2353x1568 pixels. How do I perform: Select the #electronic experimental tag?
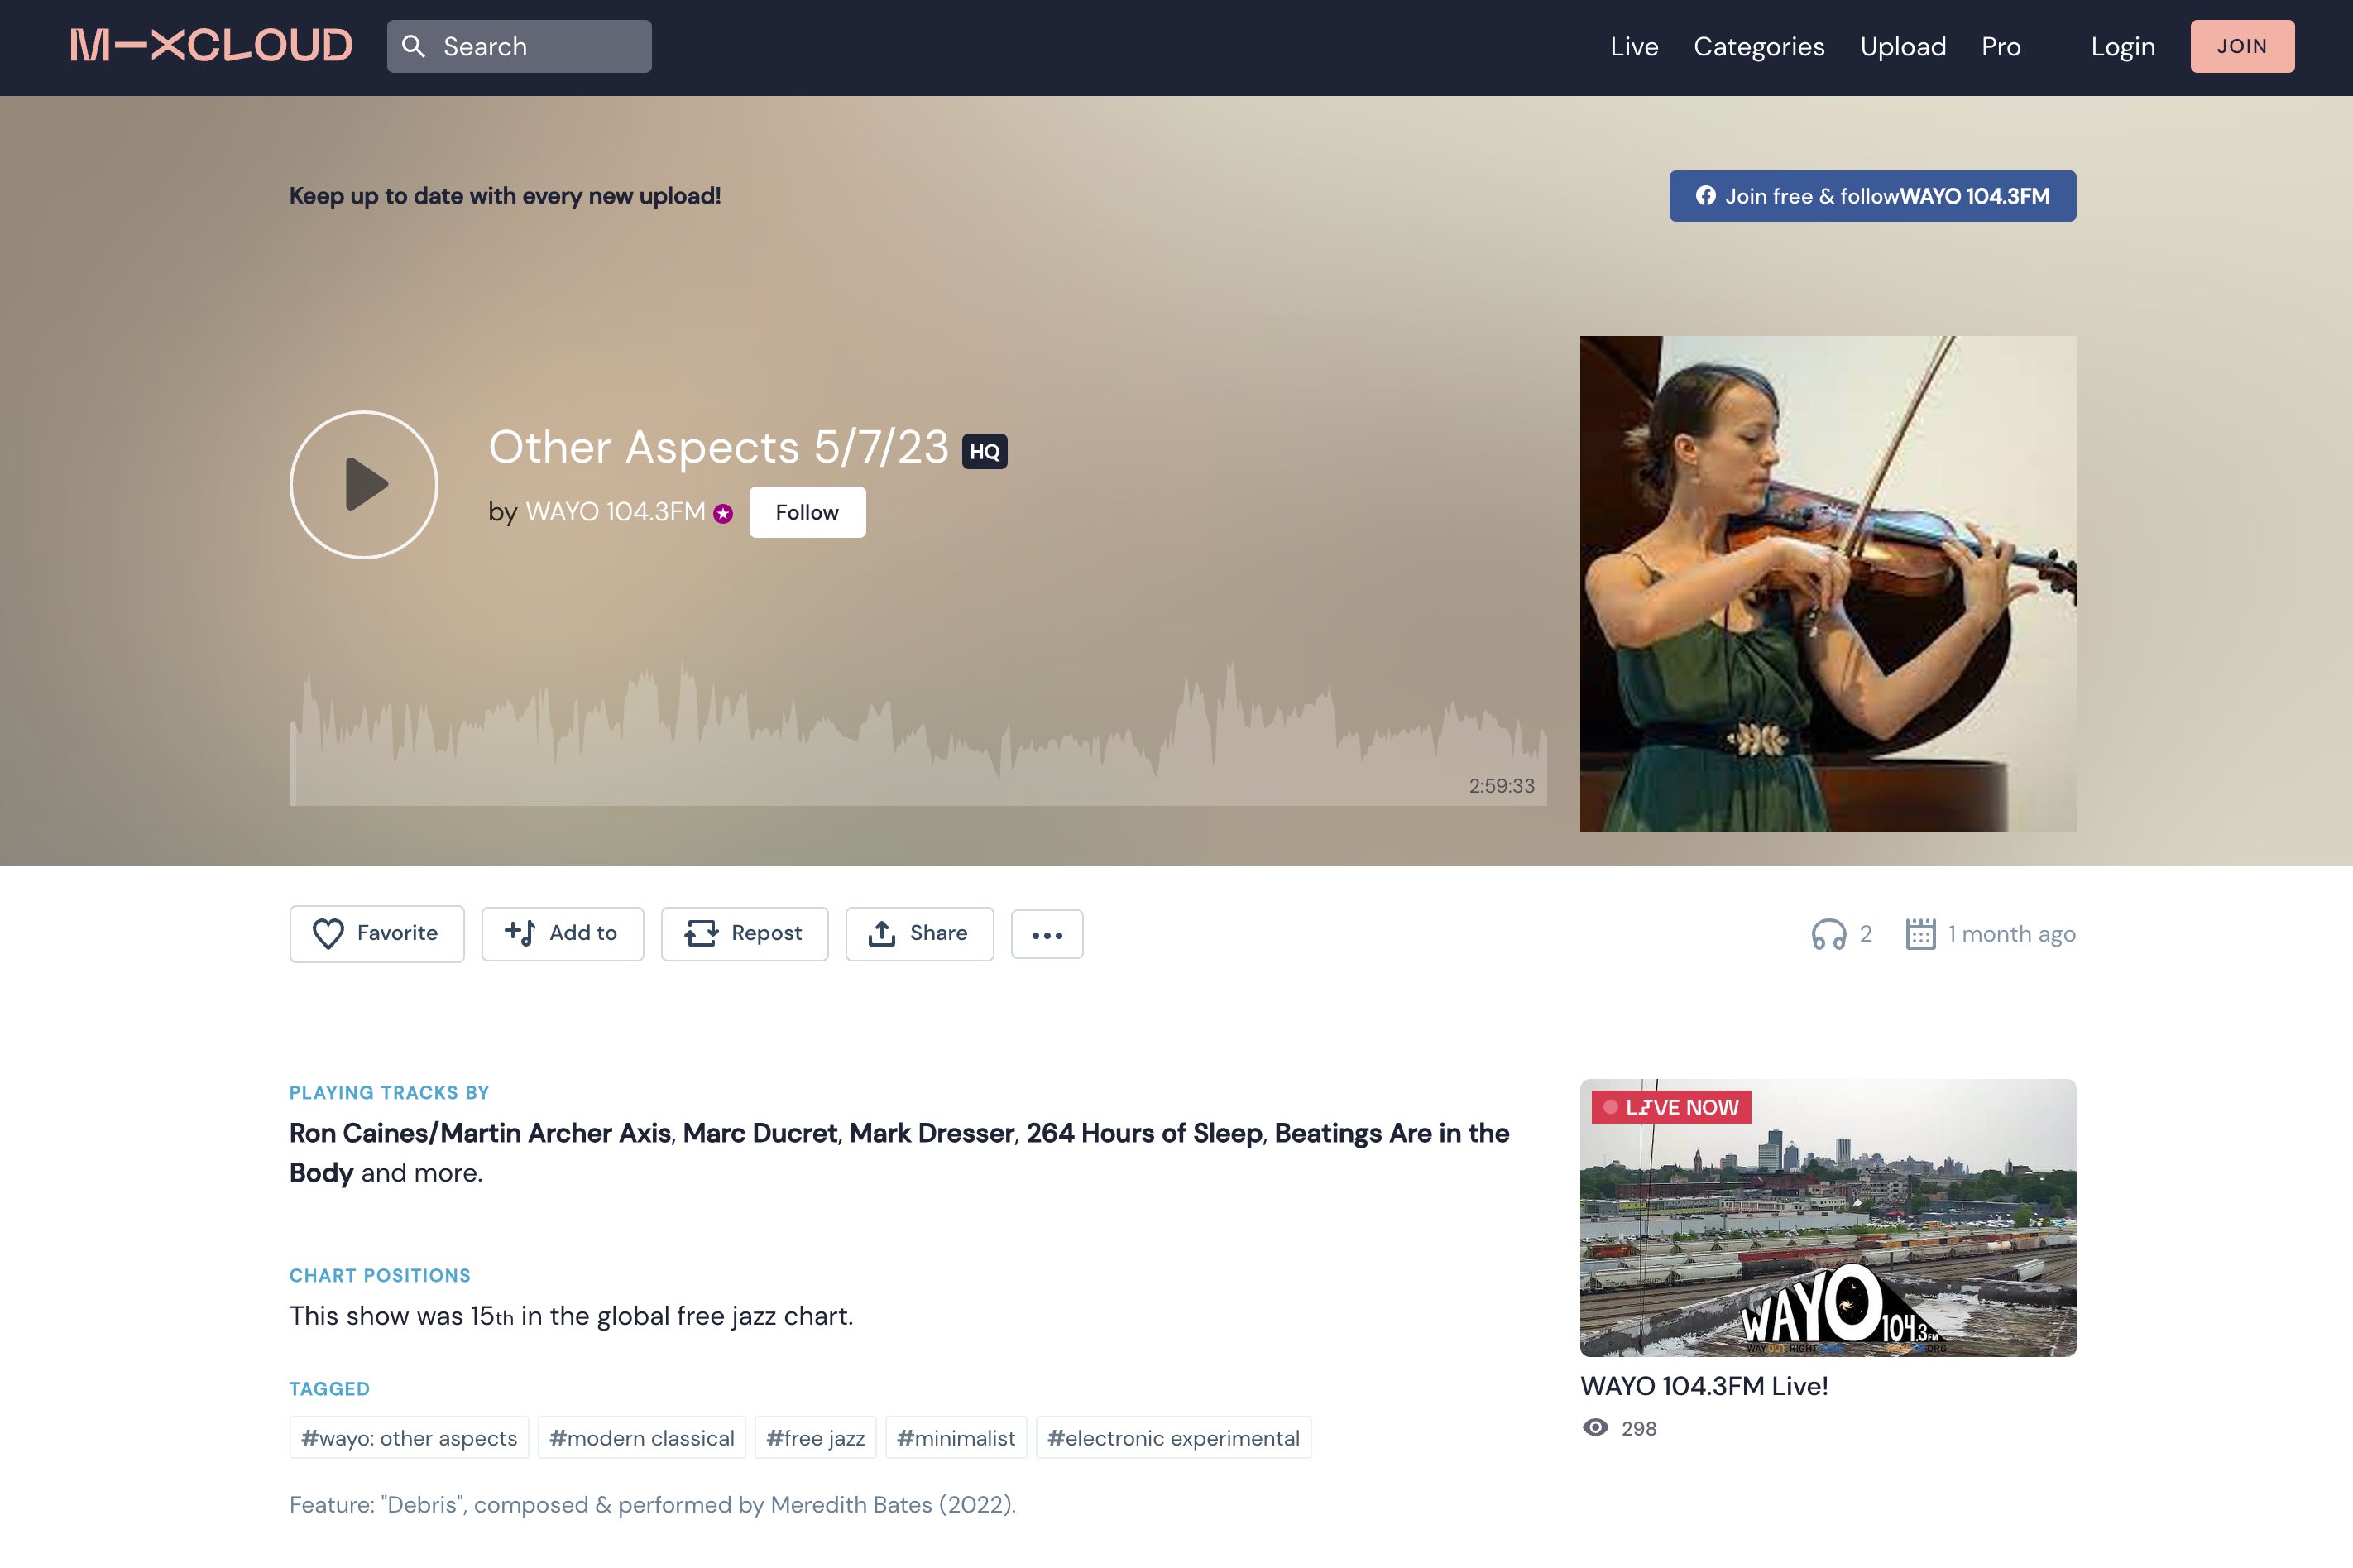pyautogui.click(x=1173, y=1438)
